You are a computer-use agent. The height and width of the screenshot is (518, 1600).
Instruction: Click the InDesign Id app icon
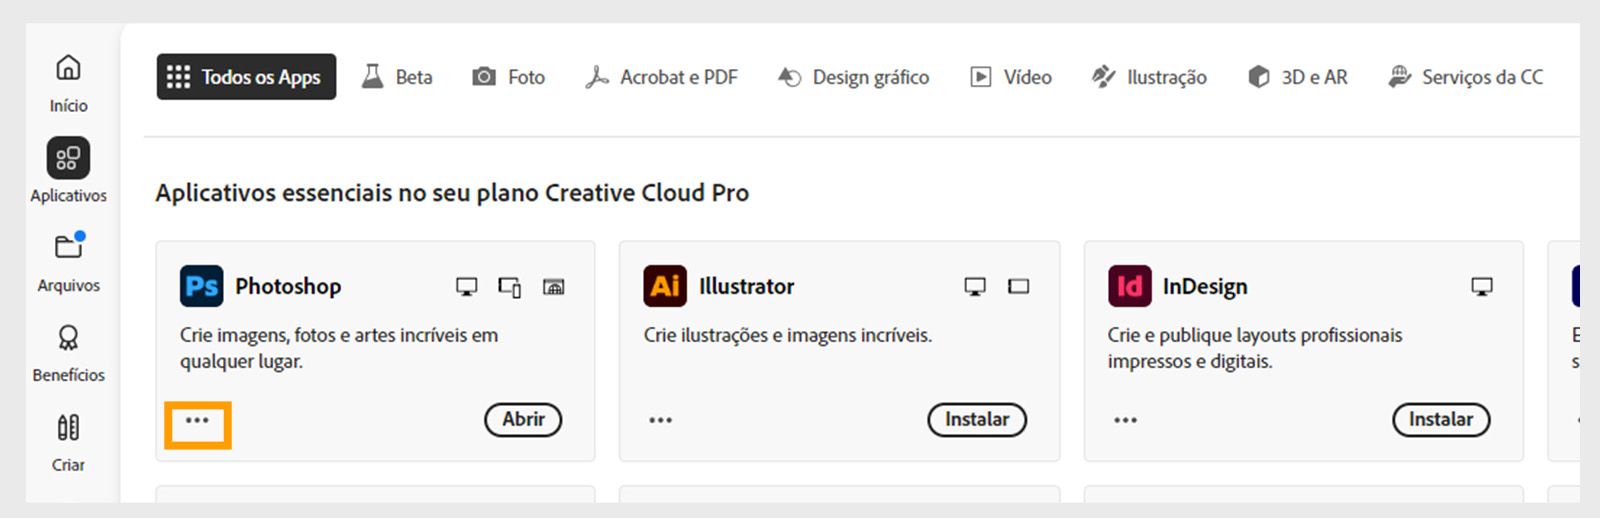point(1129,286)
